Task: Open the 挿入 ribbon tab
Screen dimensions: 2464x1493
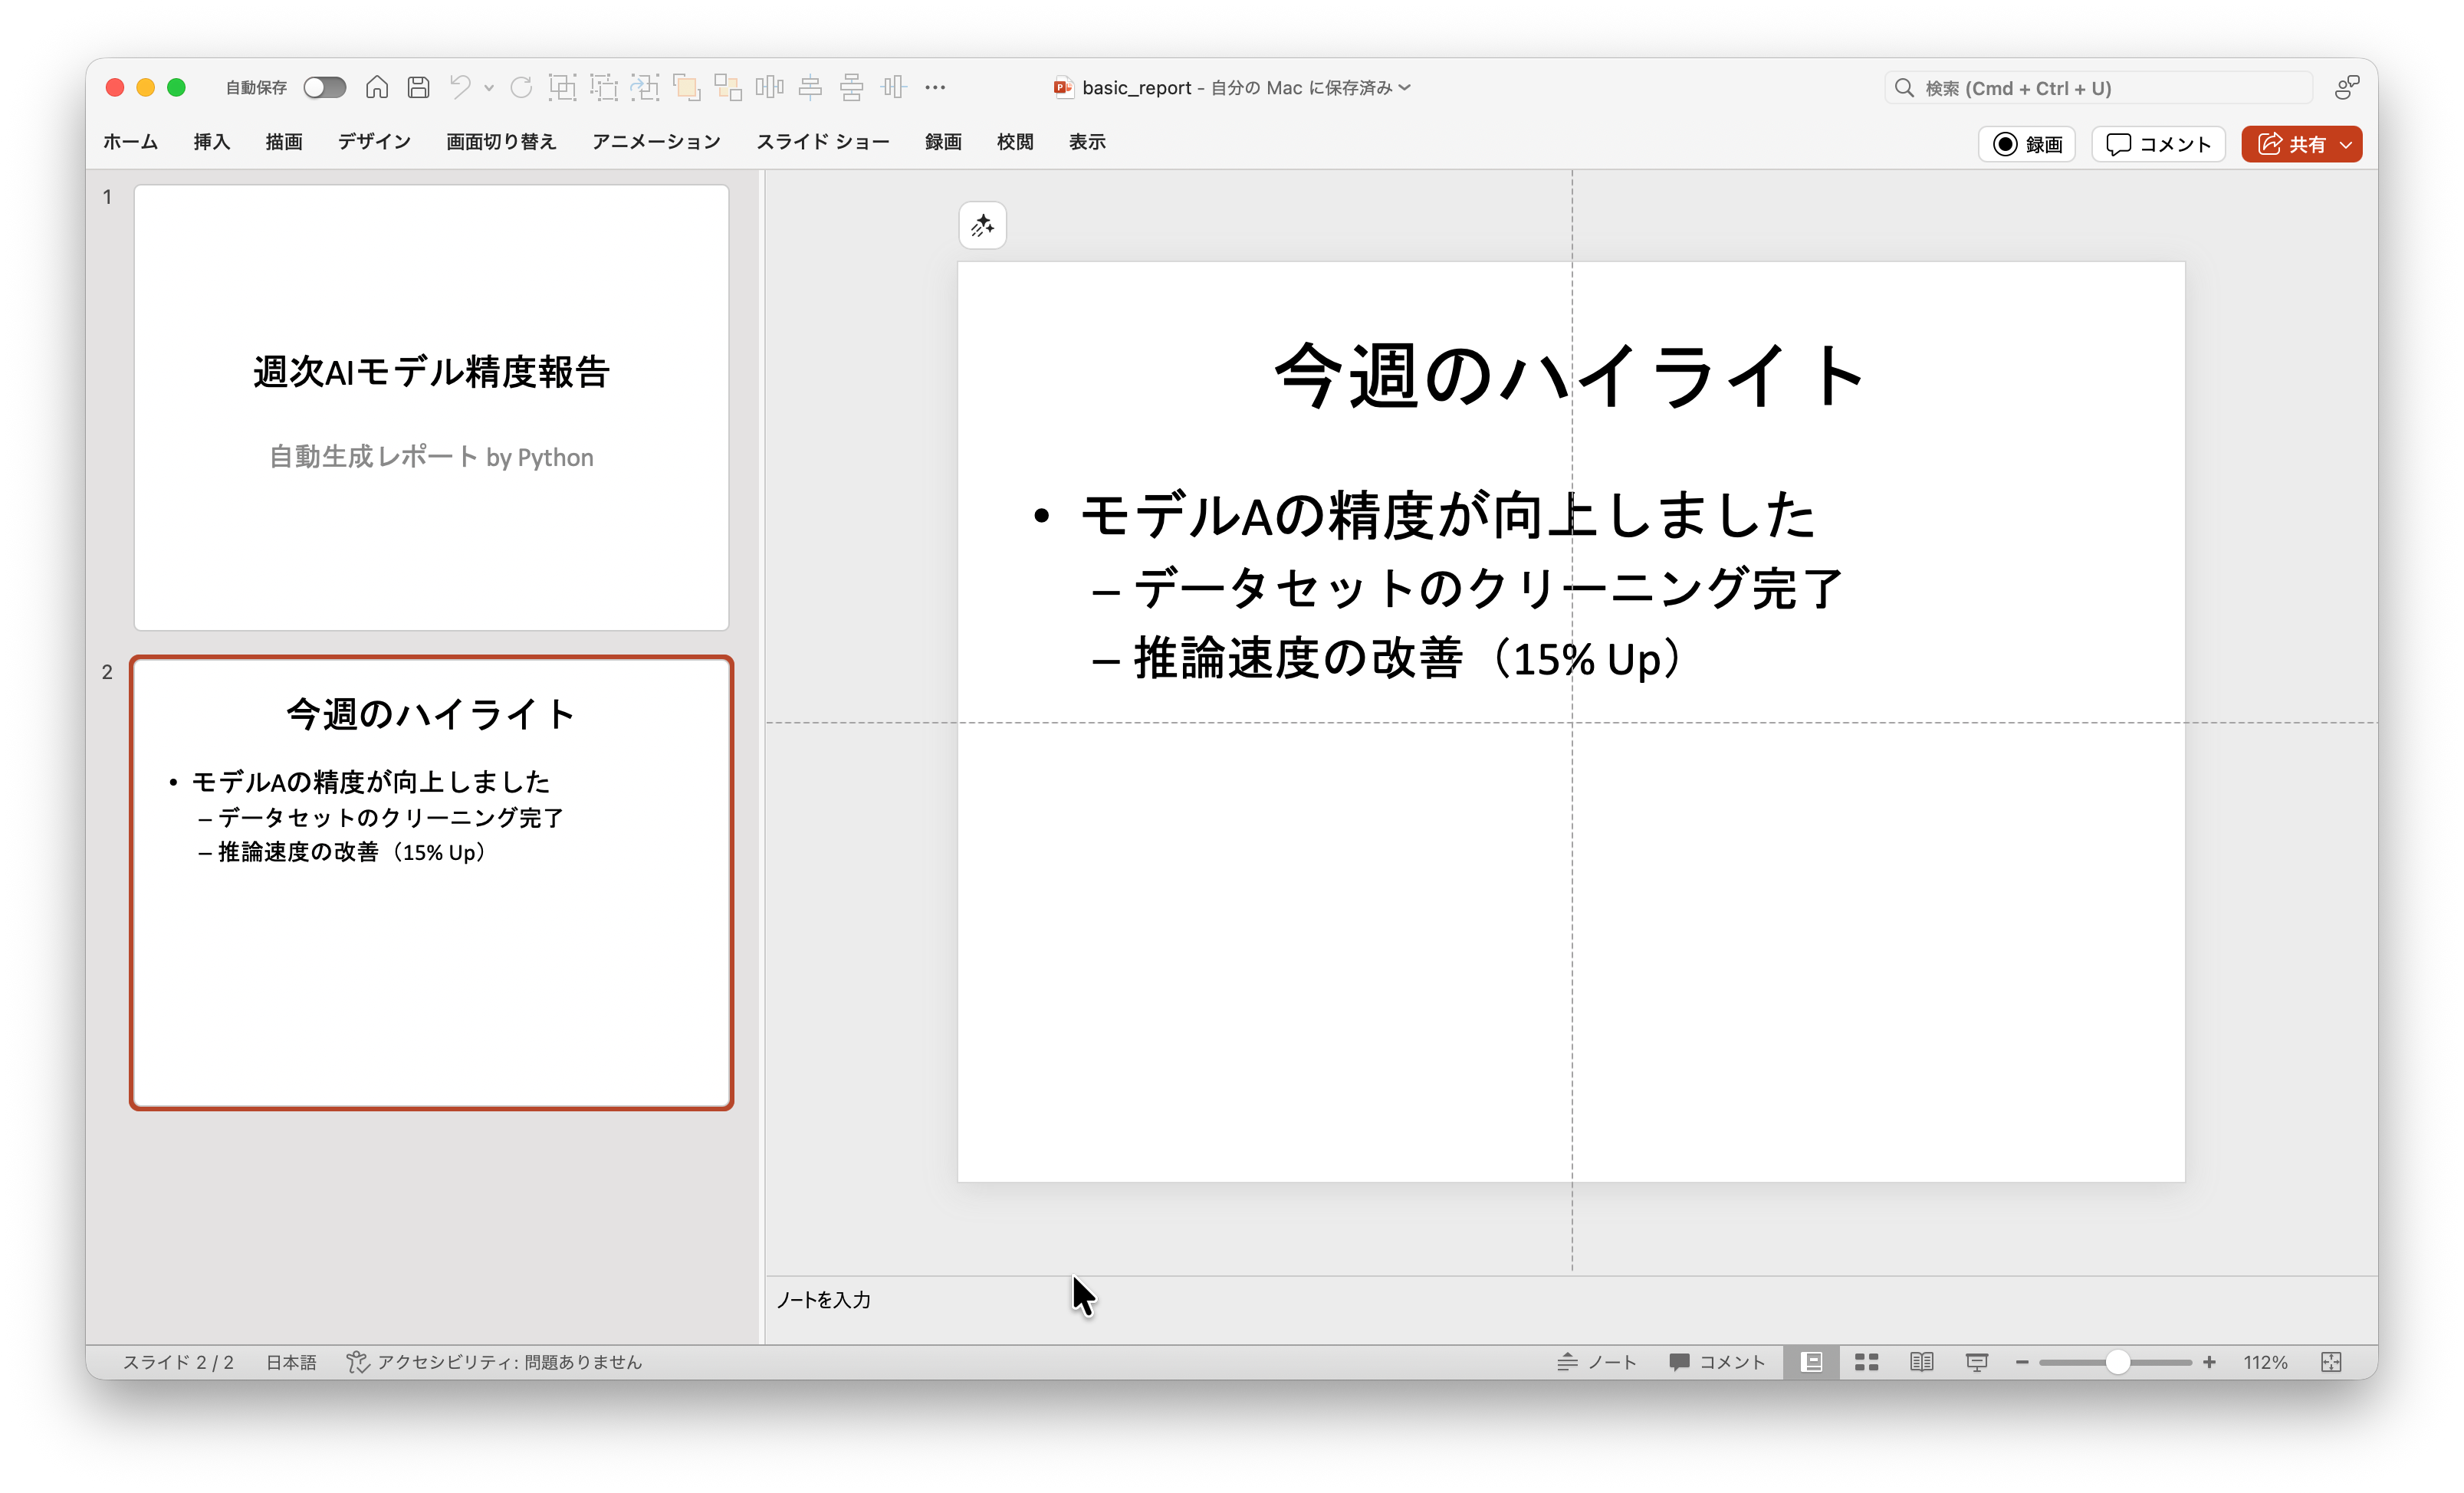Action: (211, 142)
